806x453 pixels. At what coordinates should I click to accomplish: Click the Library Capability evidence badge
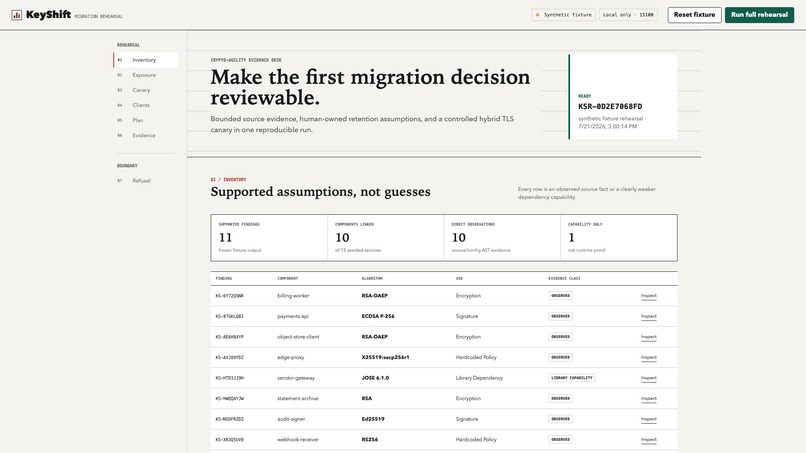572,378
